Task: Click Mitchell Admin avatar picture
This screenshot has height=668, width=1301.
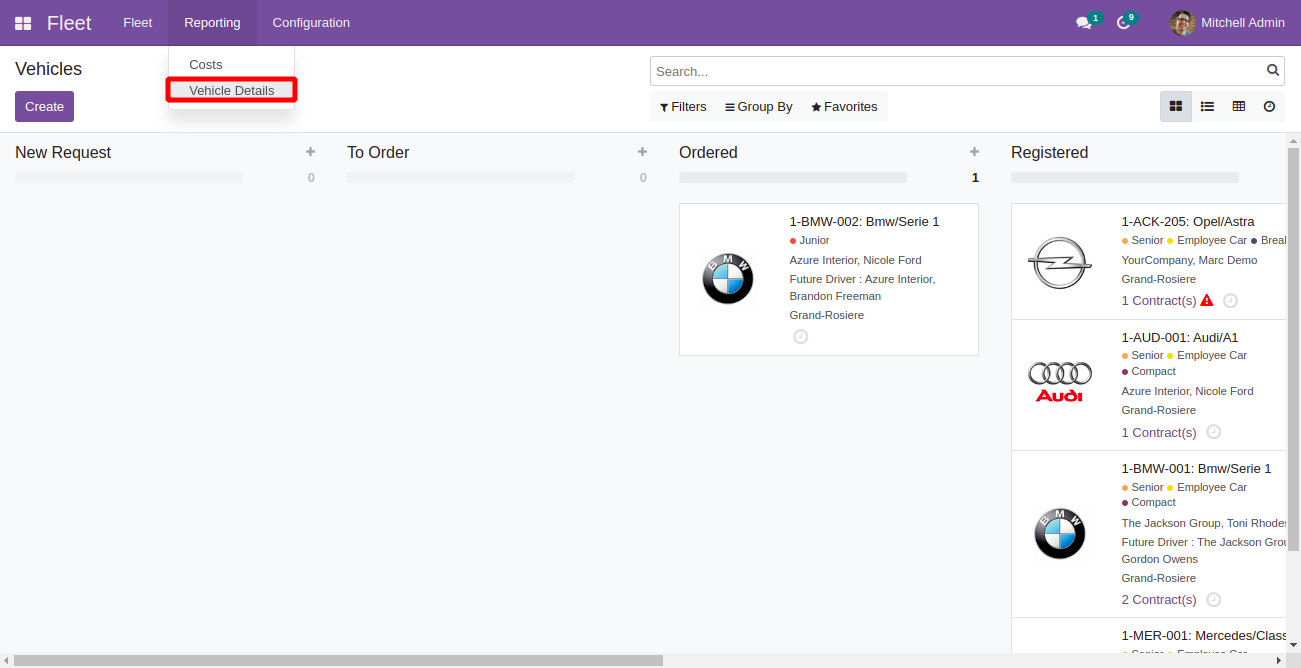Action: [x=1183, y=23]
